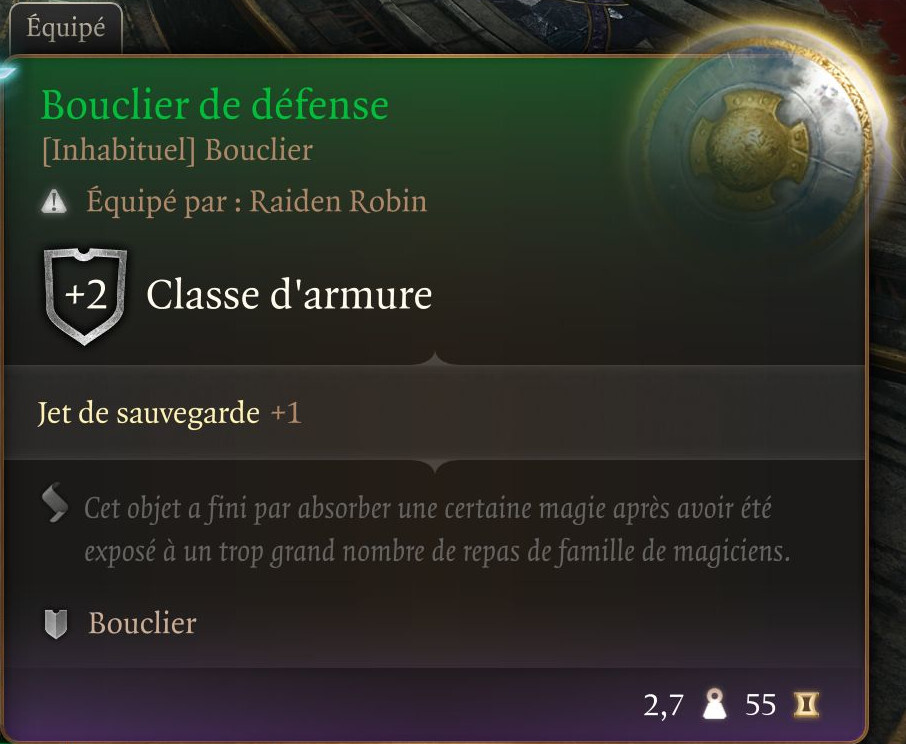Click the weight icon next to 2,7
Image resolution: width=906 pixels, height=744 pixels.
pos(714,704)
